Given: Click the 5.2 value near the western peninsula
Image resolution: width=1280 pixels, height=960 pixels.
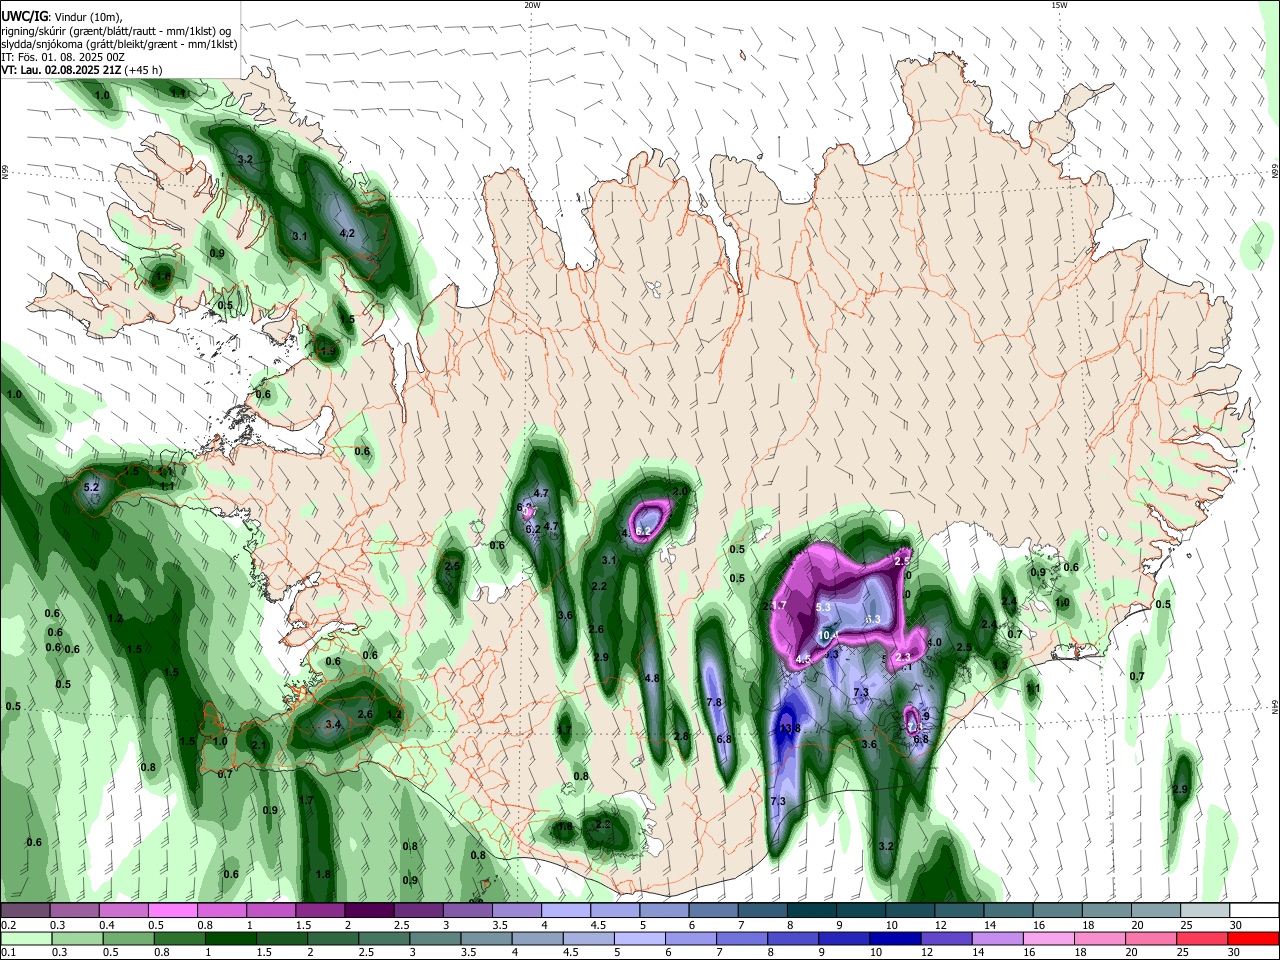Looking at the screenshot, I should tap(92, 487).
